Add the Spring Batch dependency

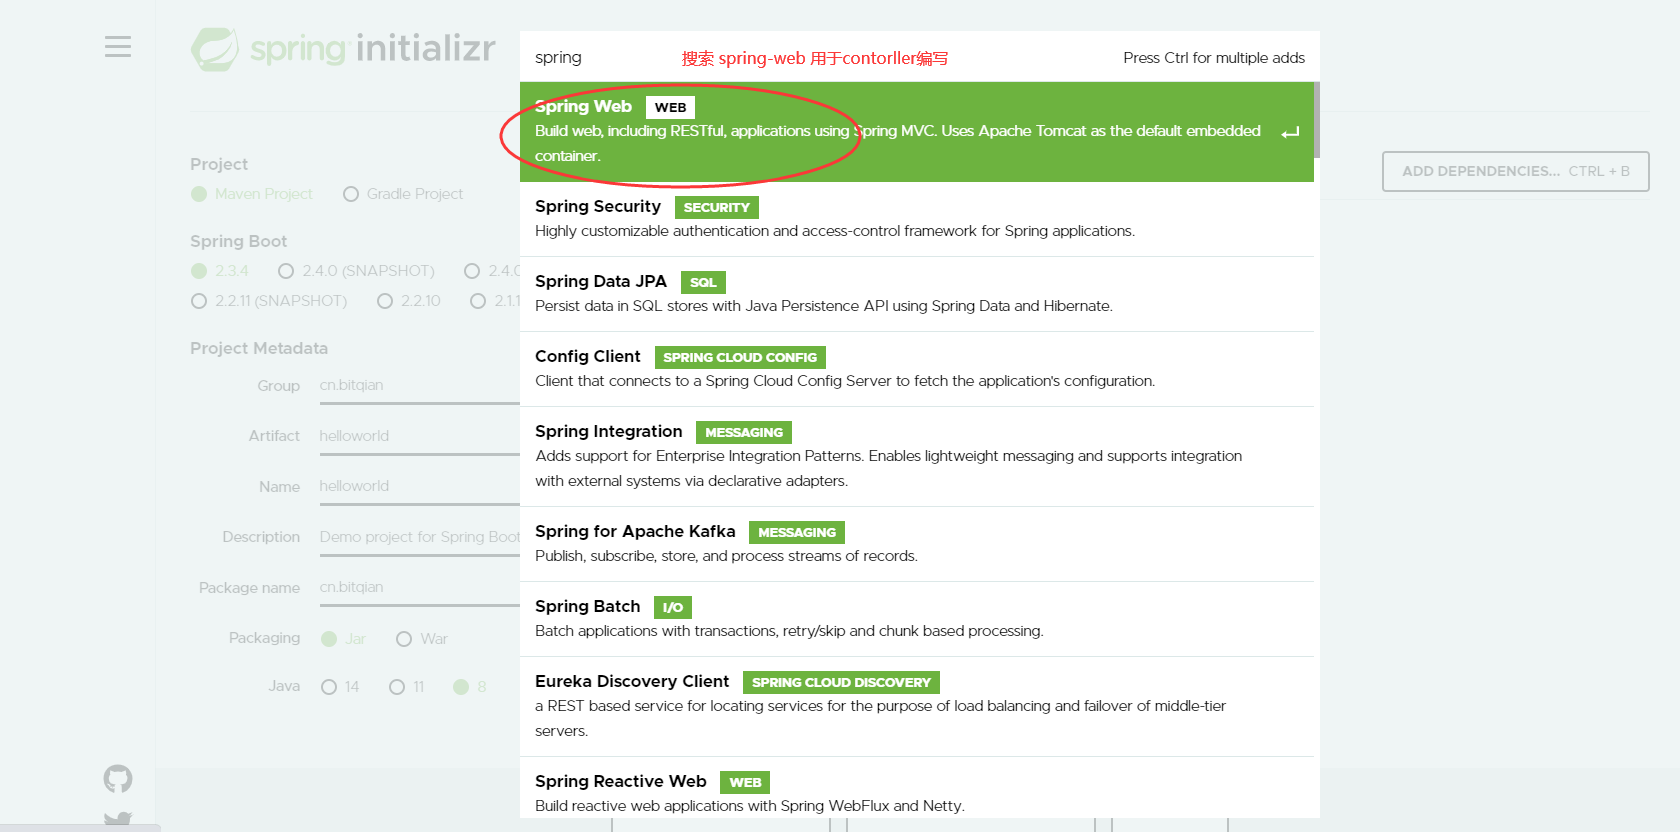[917, 619]
